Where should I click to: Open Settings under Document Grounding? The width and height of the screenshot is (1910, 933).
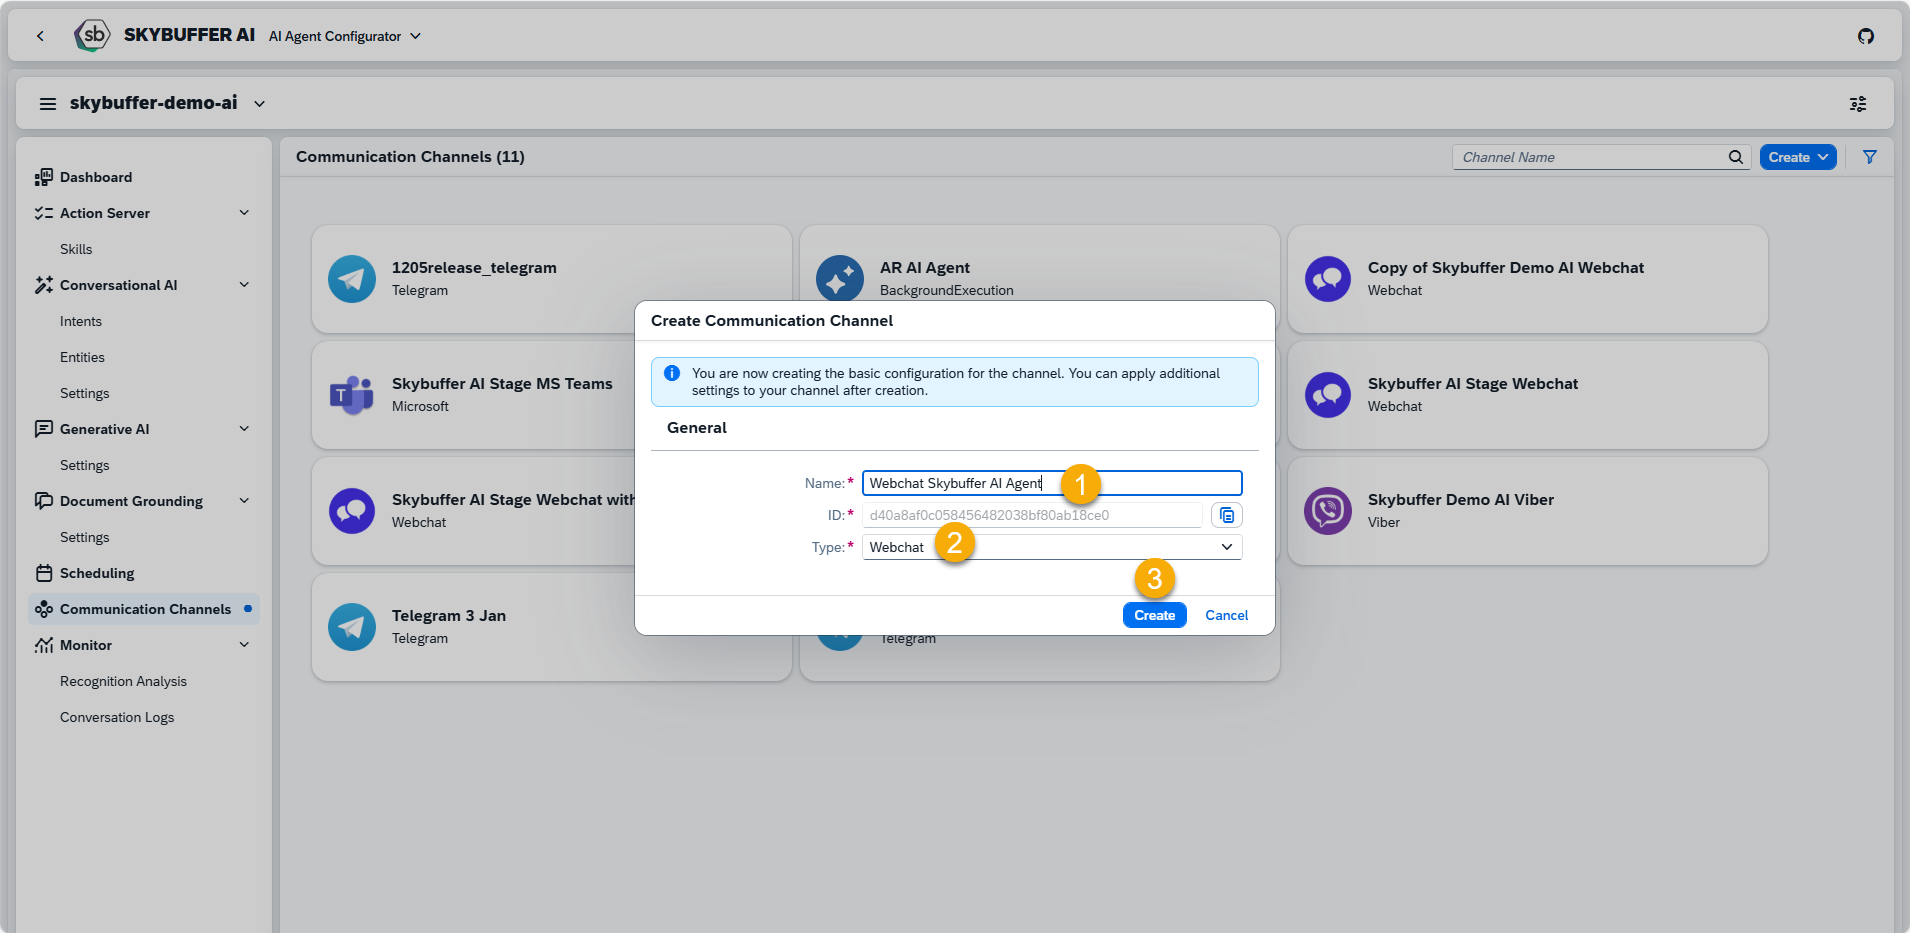[85, 537]
